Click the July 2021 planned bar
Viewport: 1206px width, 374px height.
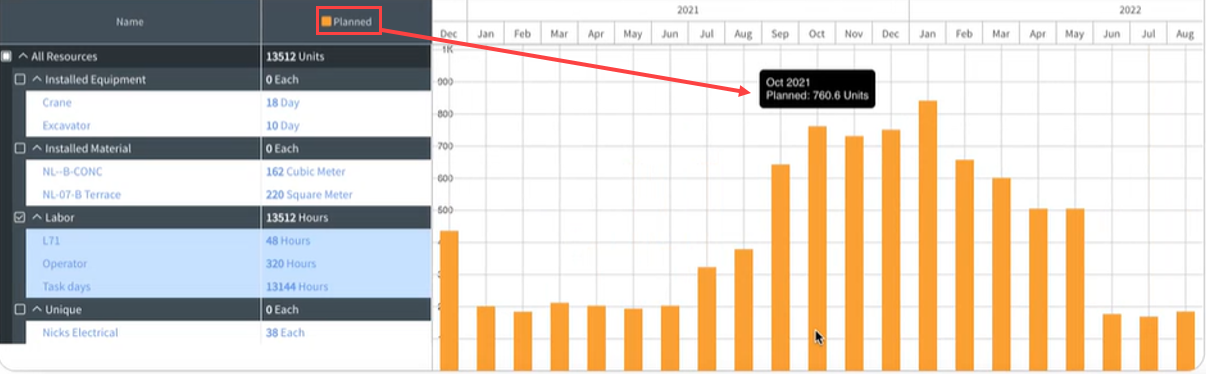tap(707, 319)
